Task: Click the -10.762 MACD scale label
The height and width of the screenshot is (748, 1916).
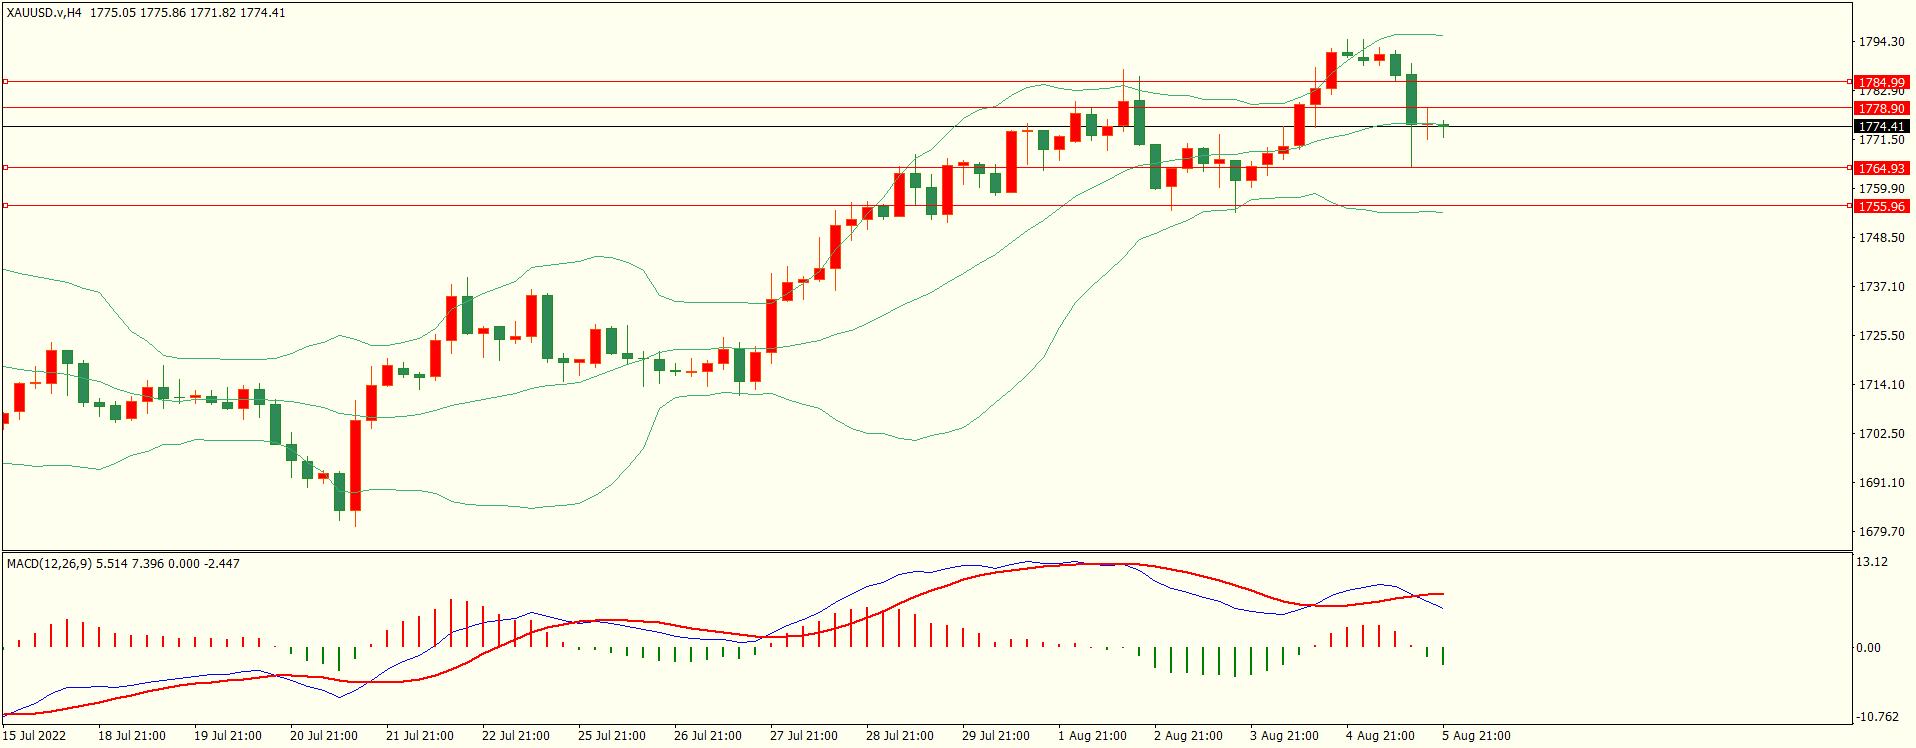Action: tap(1877, 717)
